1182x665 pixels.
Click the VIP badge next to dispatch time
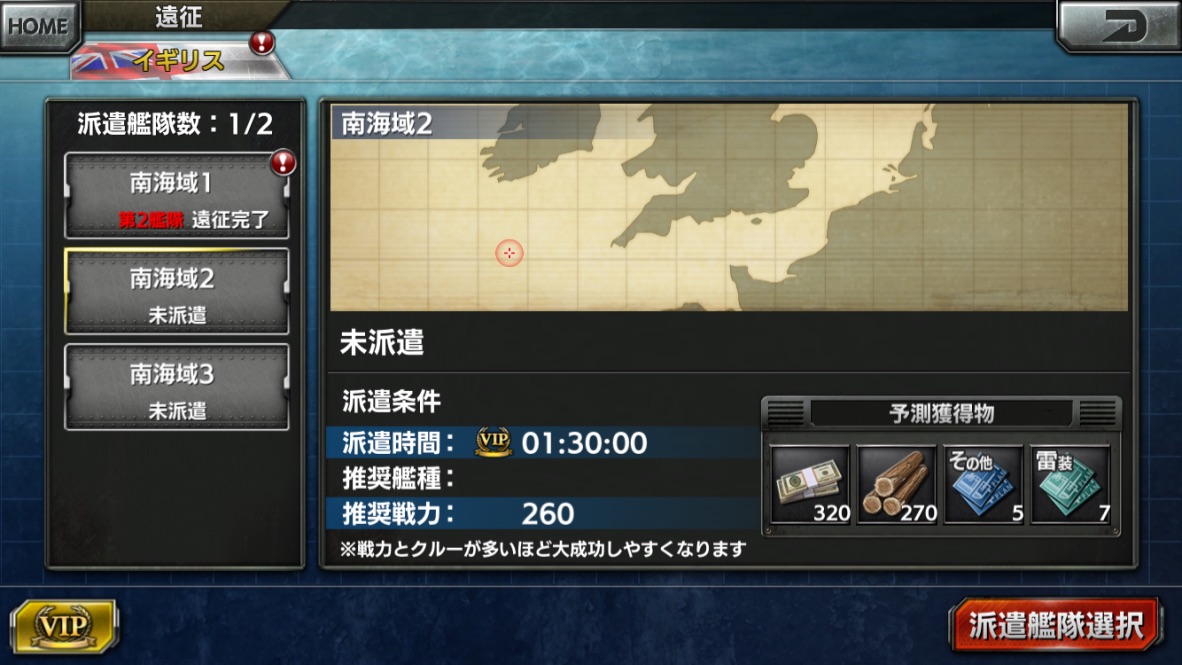point(493,441)
